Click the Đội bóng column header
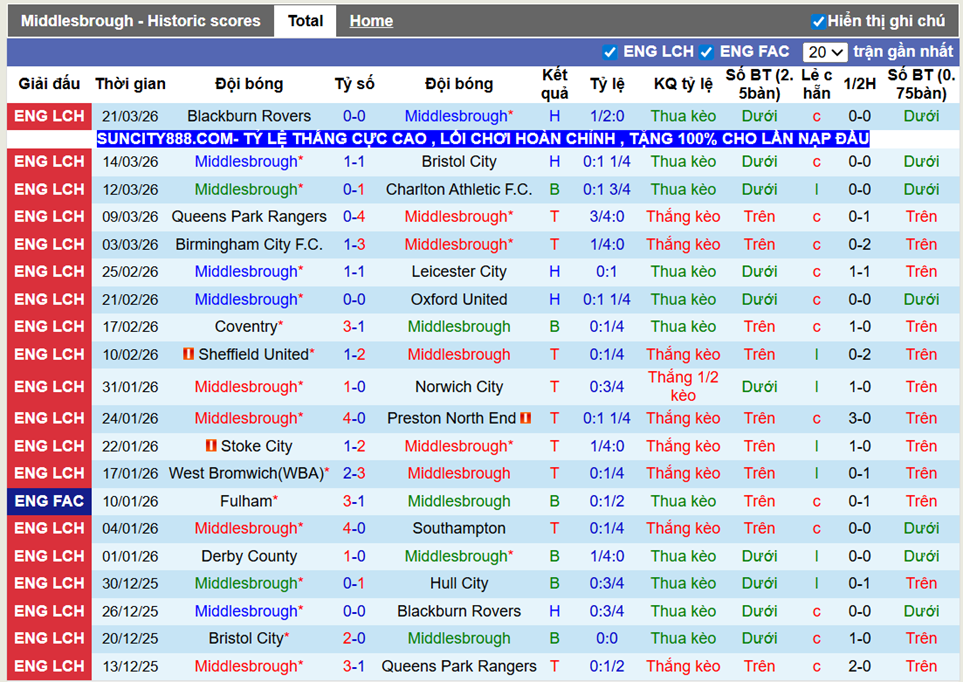The height and width of the screenshot is (682, 963). pos(249,84)
